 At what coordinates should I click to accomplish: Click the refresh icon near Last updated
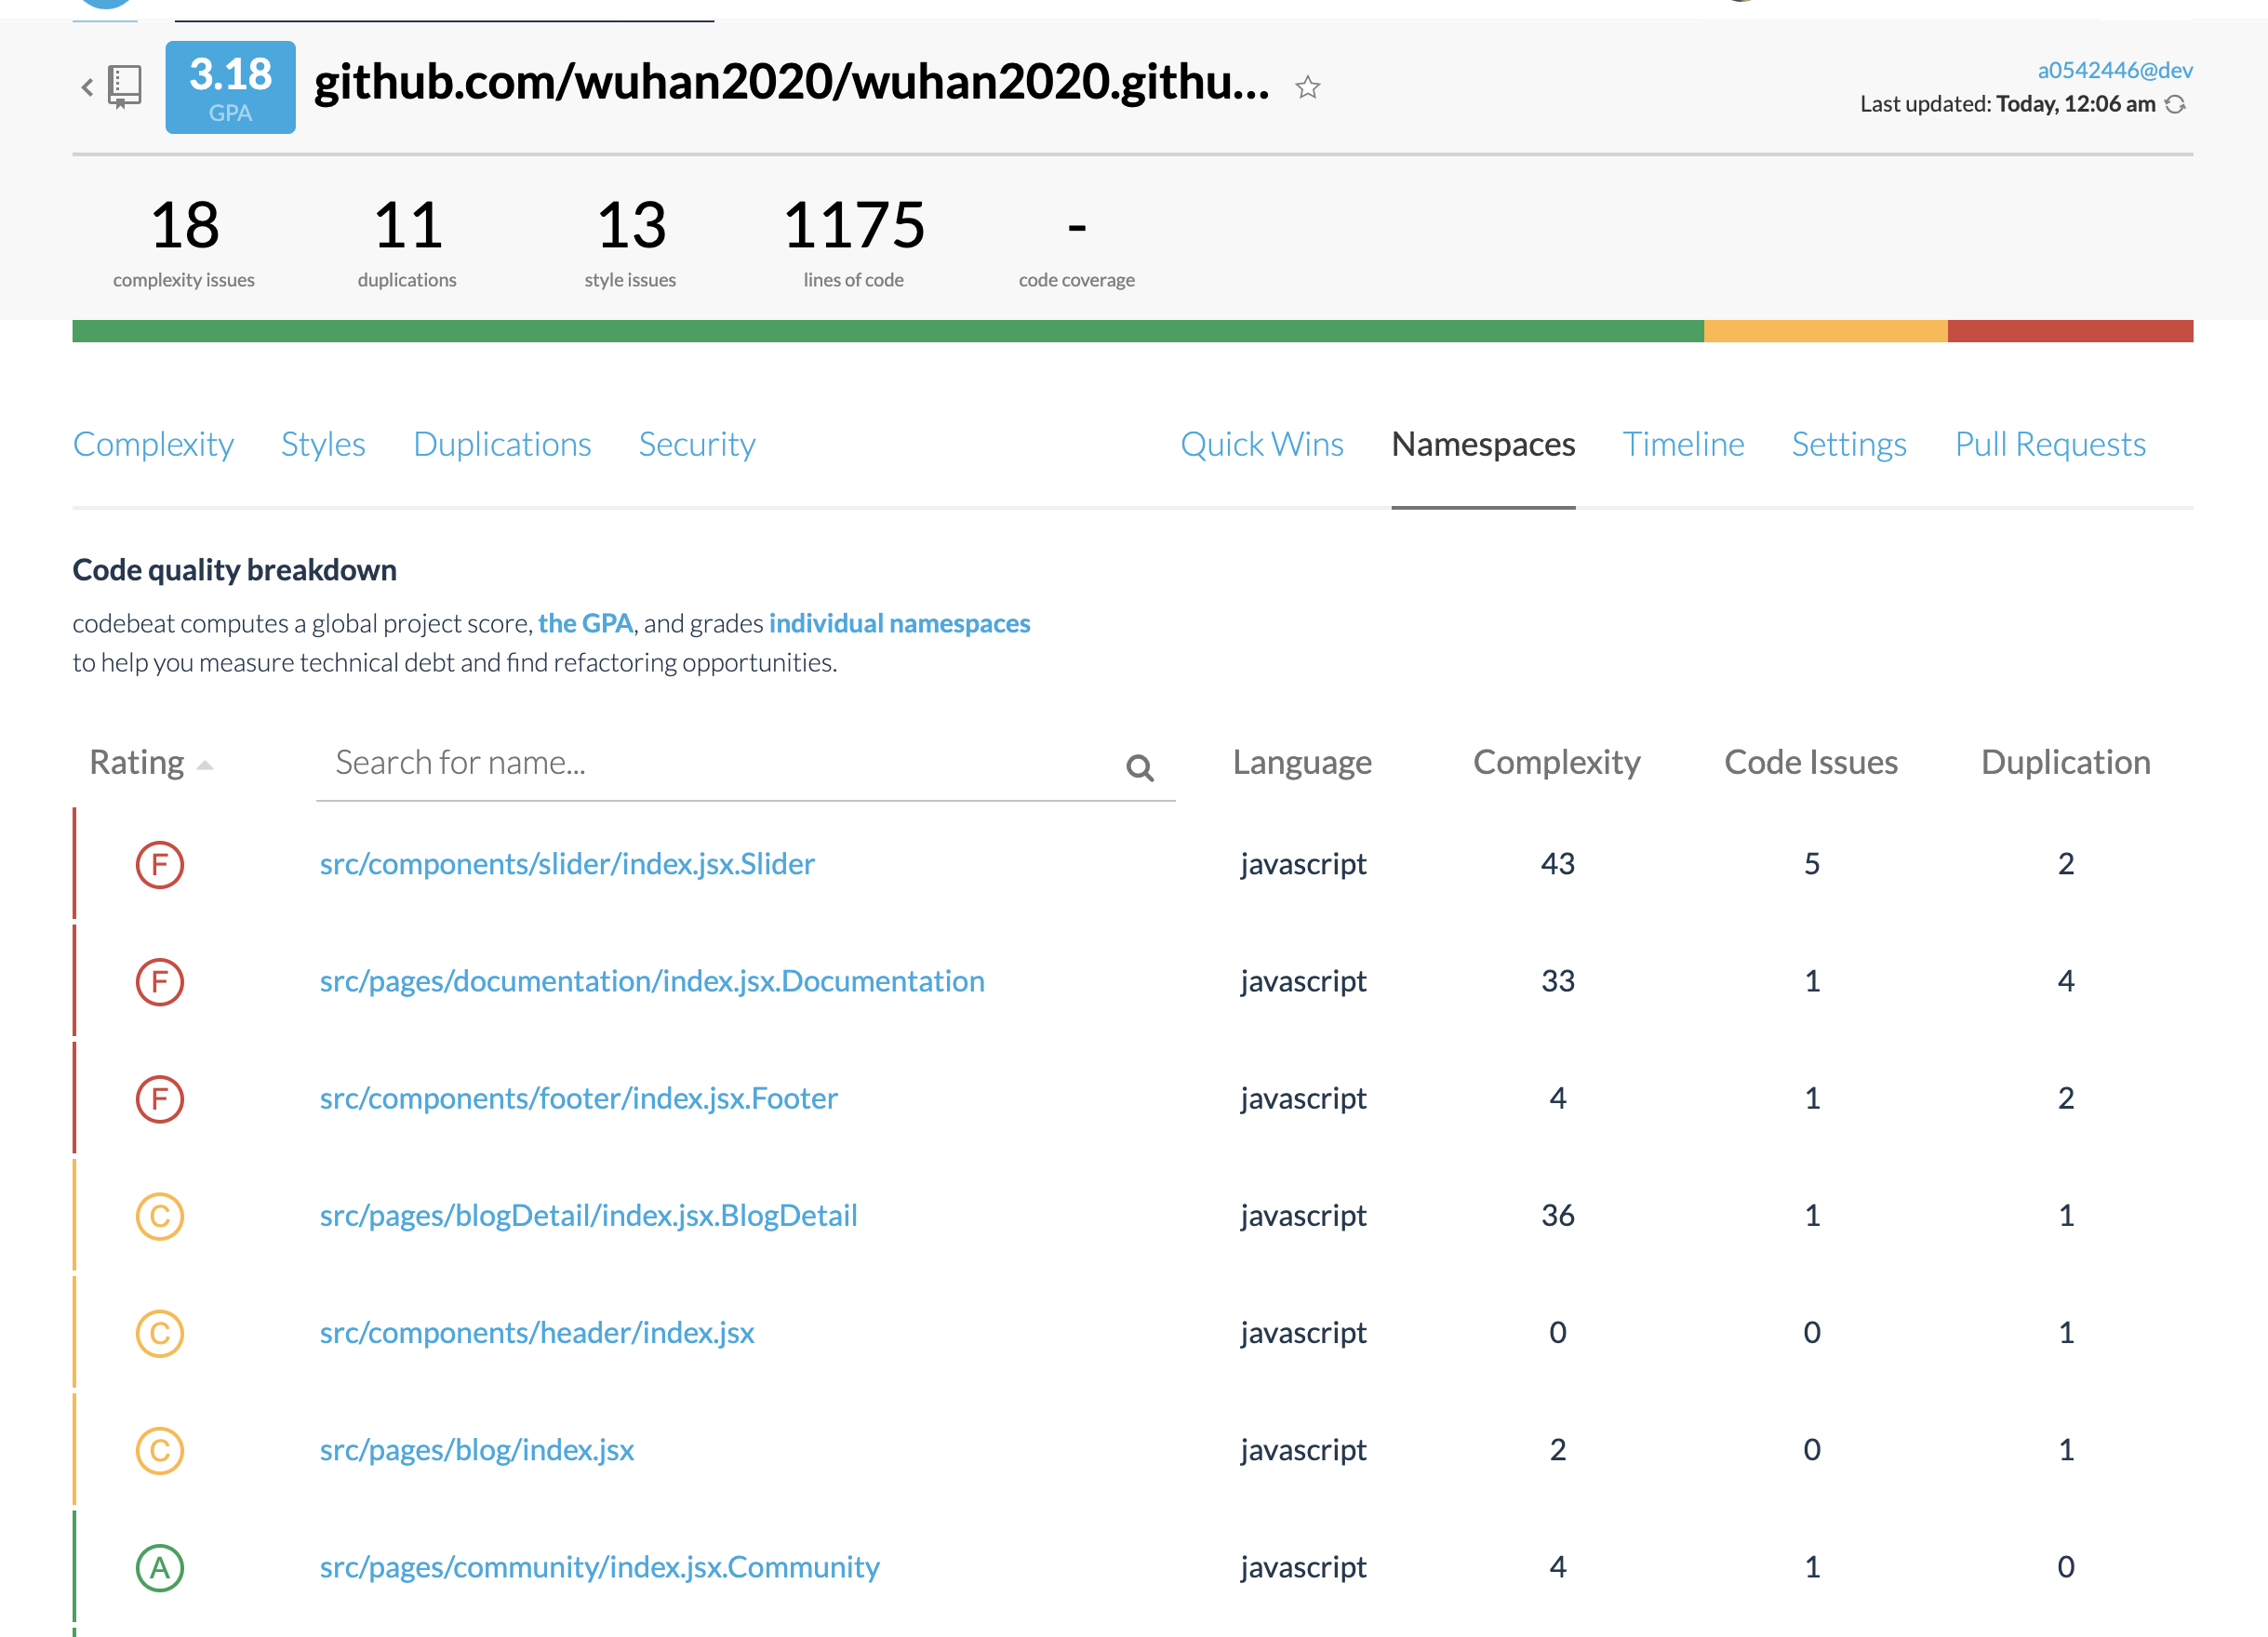2175,105
